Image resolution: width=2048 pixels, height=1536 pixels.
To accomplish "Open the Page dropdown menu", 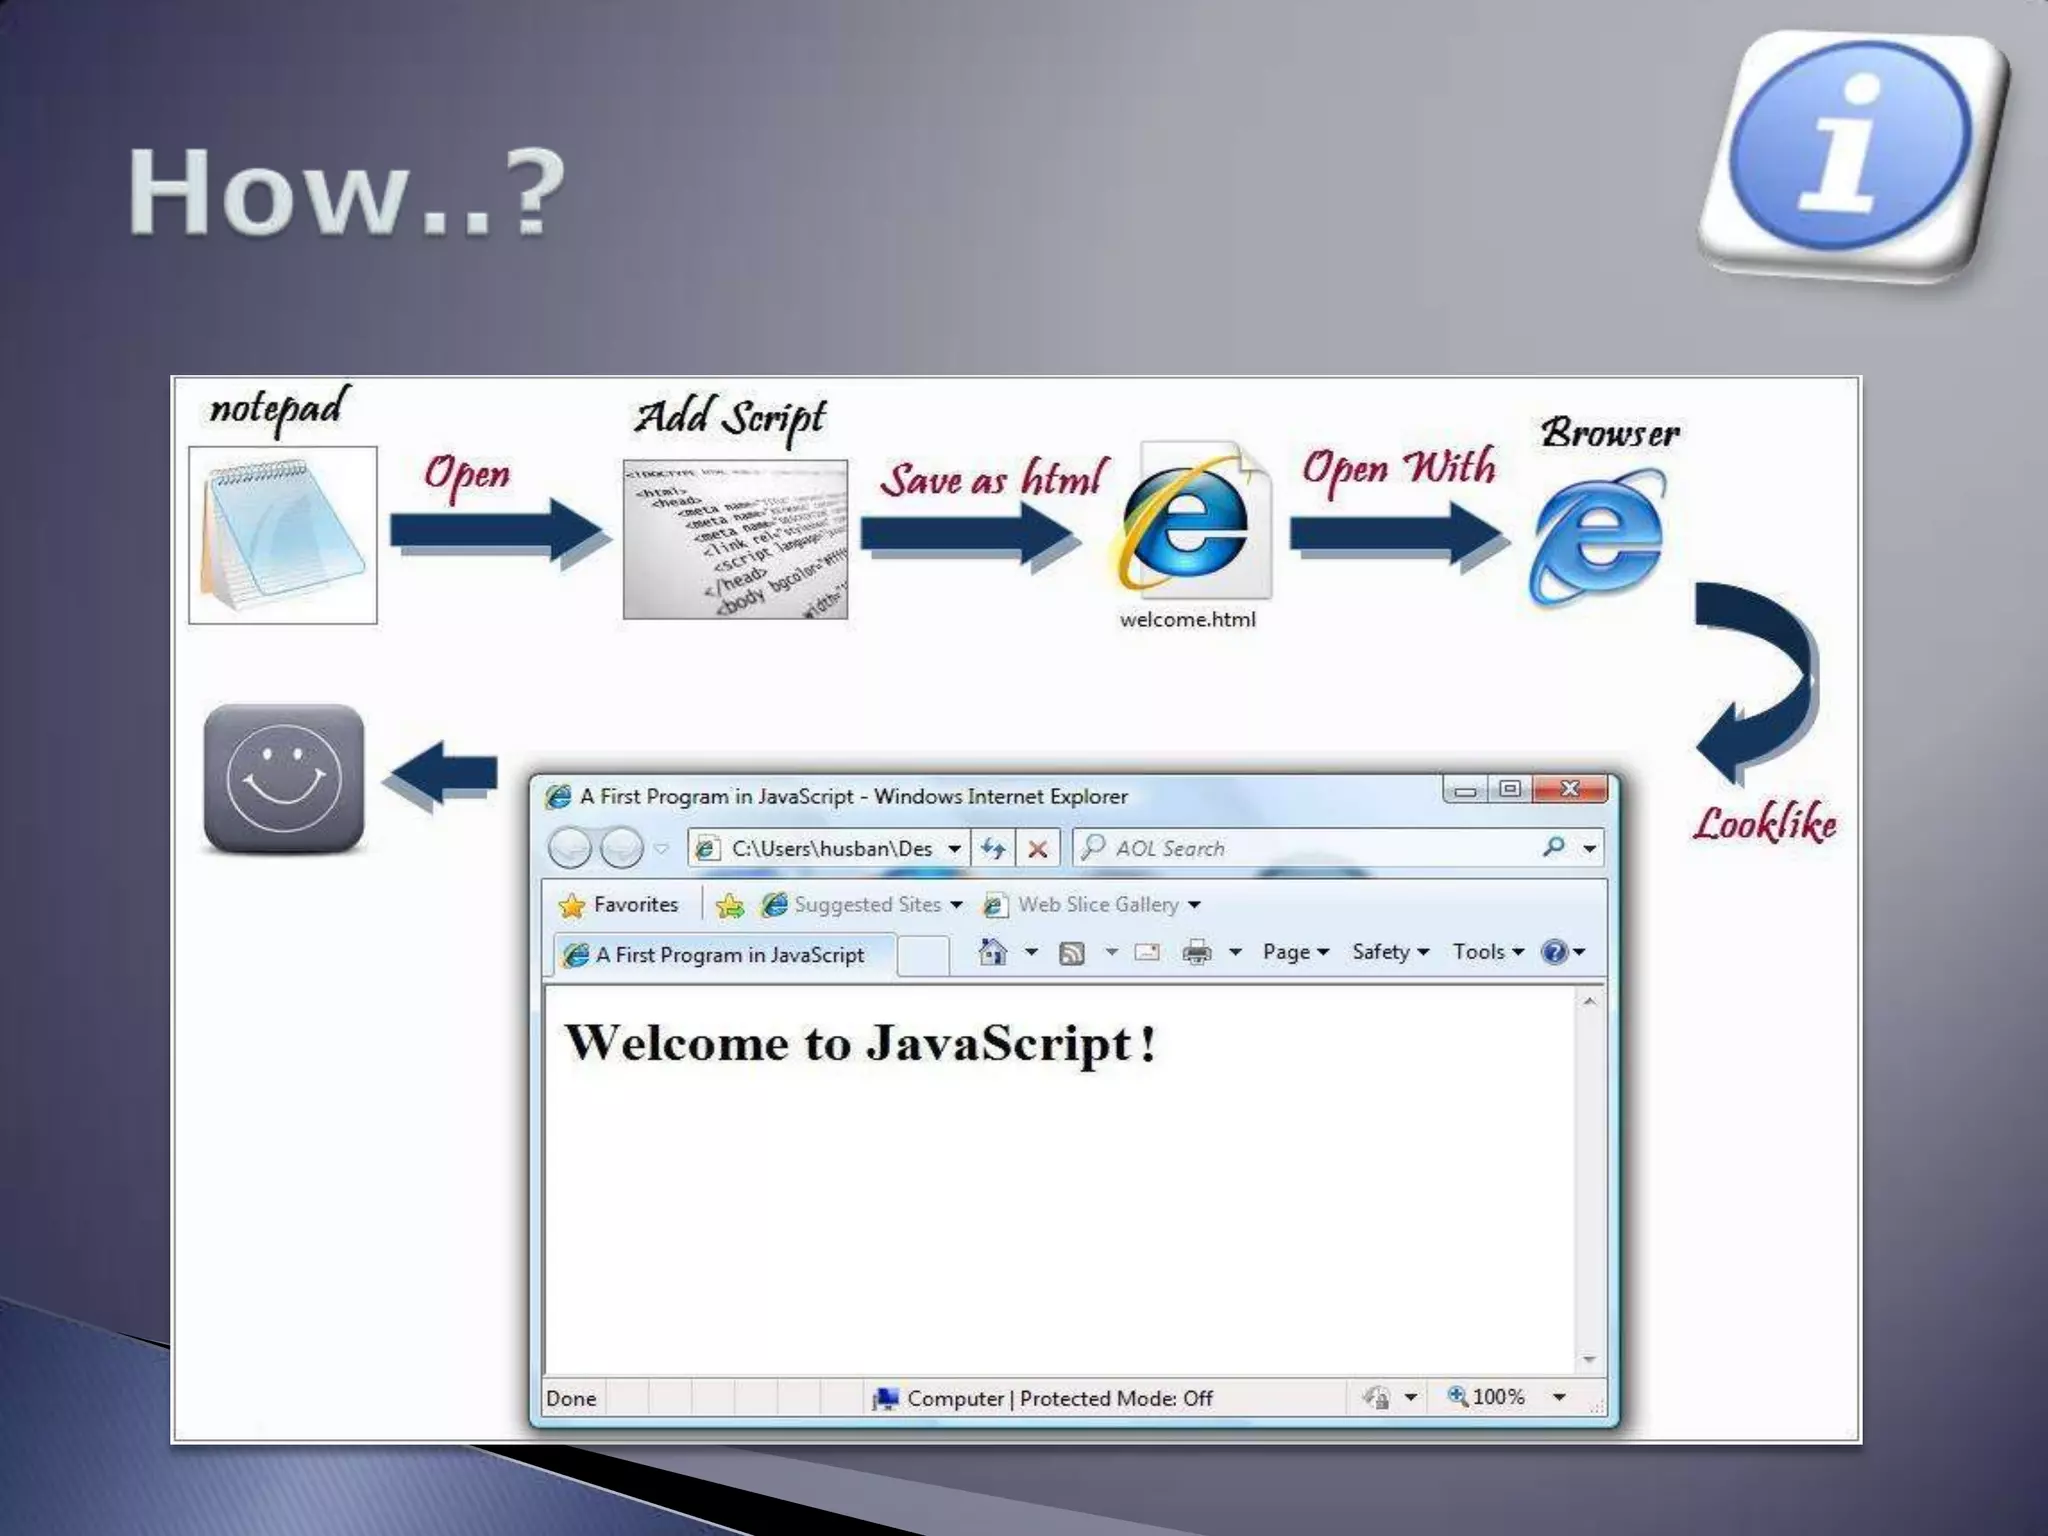I will tap(1294, 952).
